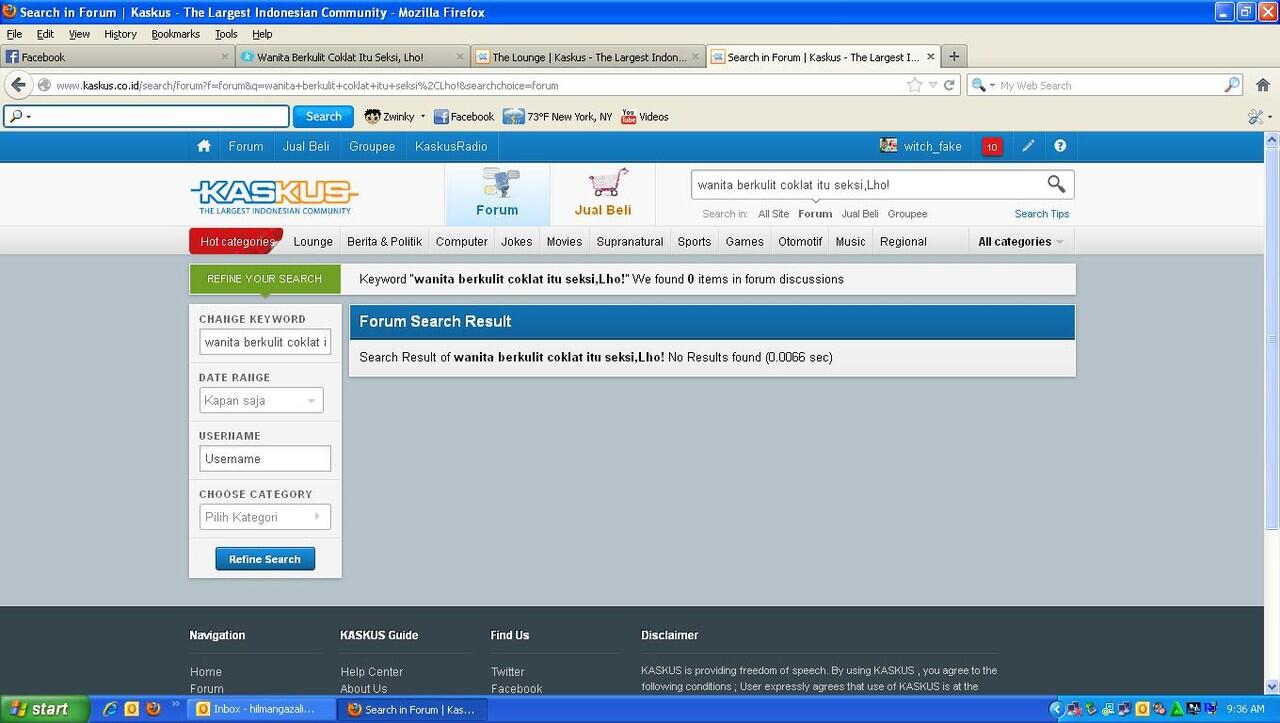Open the YouTube Videos toolbar item
The width and height of the screenshot is (1280, 723).
[x=645, y=117]
